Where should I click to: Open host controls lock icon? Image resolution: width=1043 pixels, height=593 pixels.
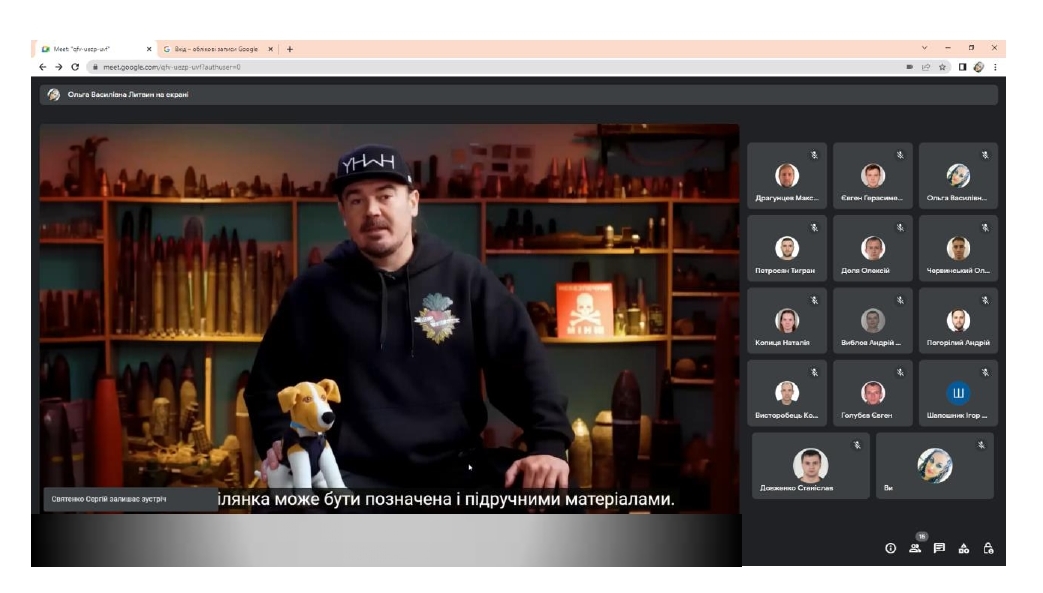coord(988,548)
